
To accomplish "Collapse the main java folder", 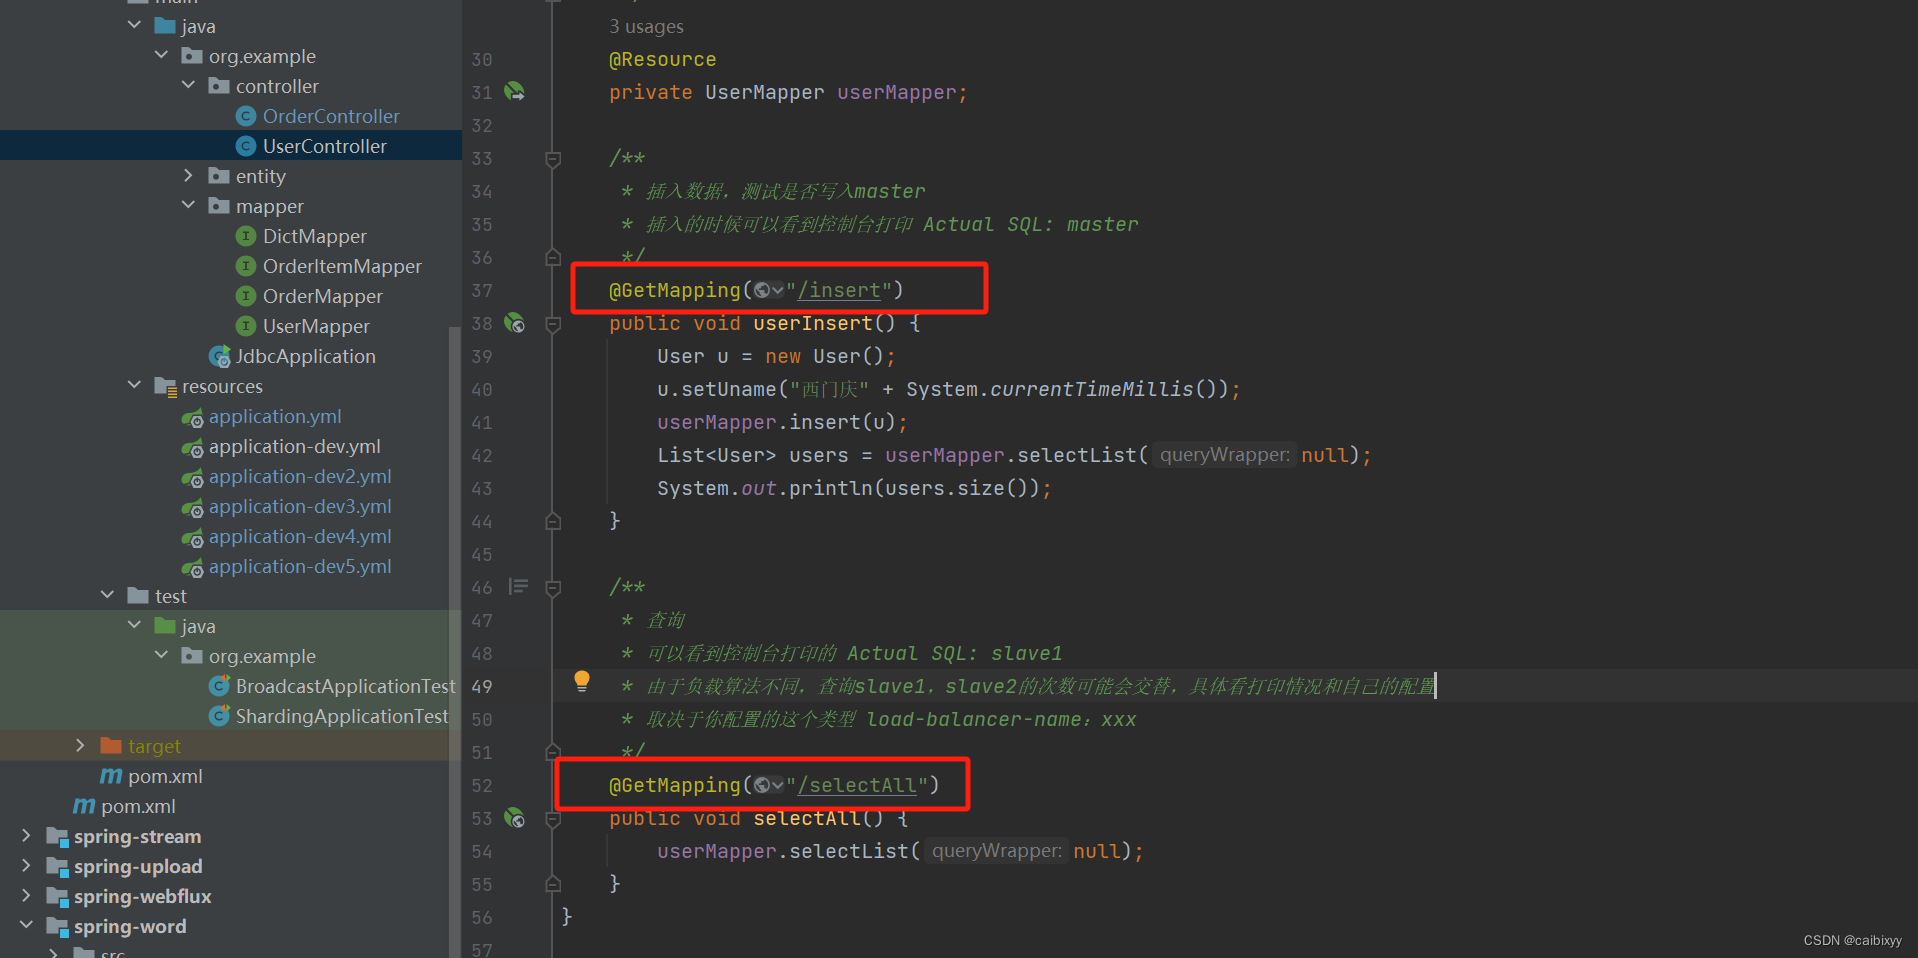I will point(135,25).
